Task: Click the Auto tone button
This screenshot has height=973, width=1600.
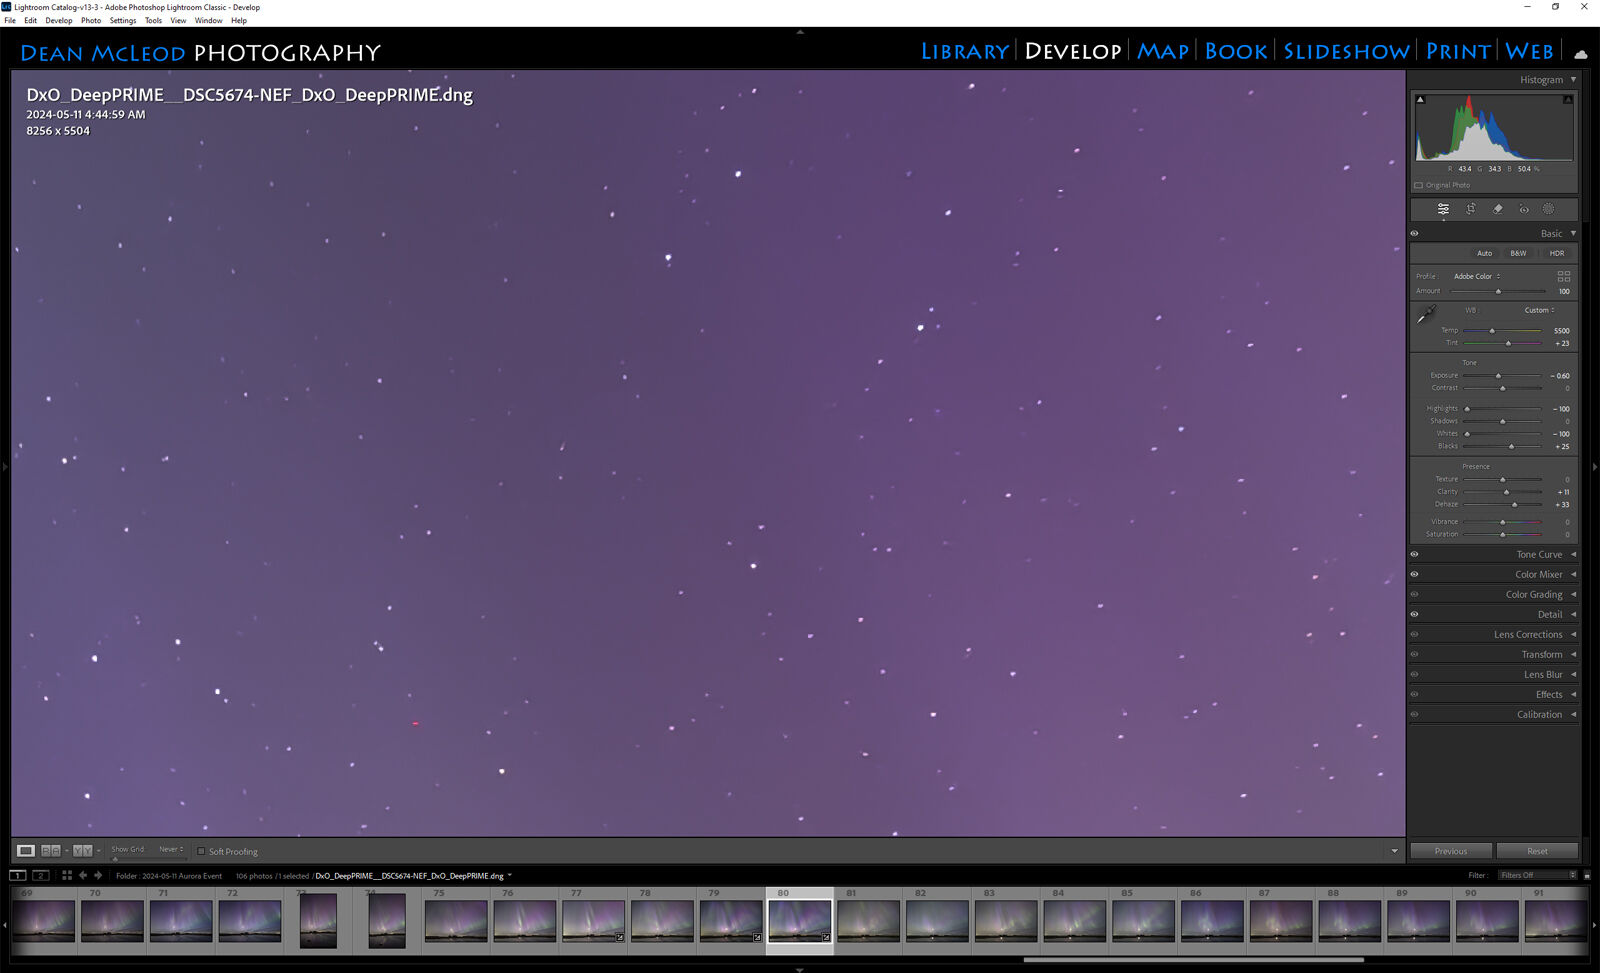Action: tap(1484, 253)
